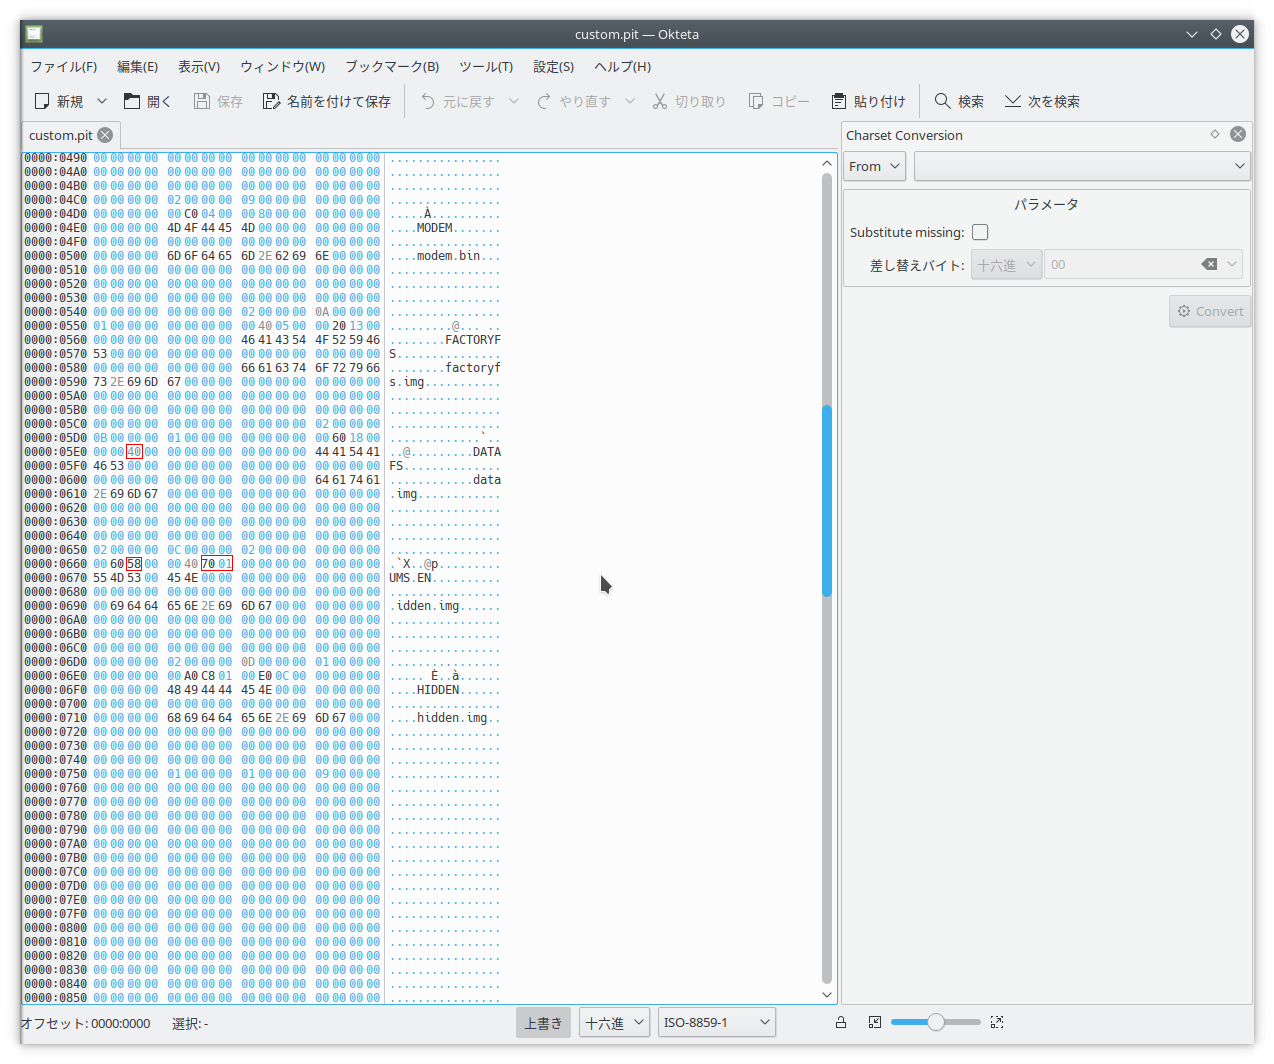Clear the substitute byte value field
This screenshot has width=1274, height=1064.
coord(1209,265)
